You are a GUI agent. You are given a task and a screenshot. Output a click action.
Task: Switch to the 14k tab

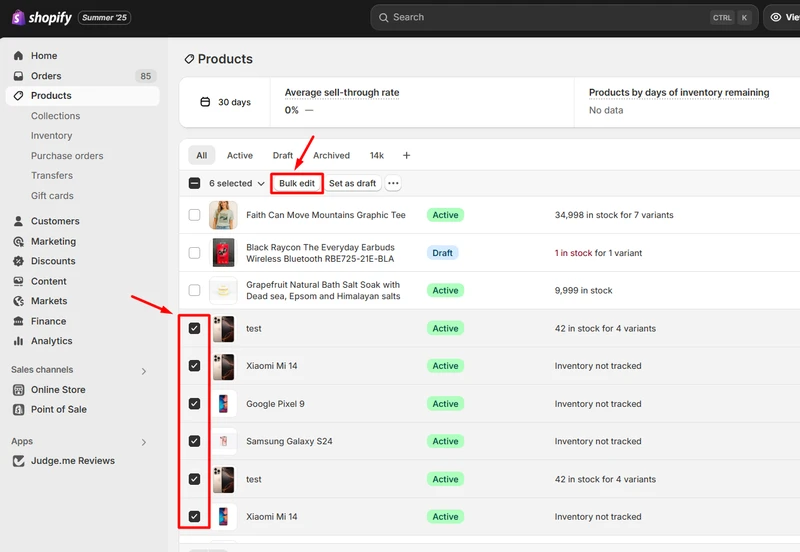click(377, 155)
